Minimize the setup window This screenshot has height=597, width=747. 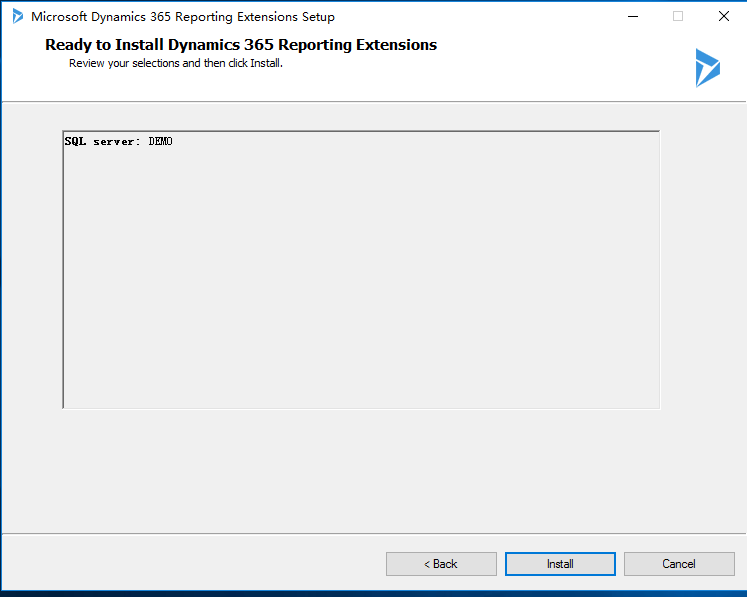[633, 16]
